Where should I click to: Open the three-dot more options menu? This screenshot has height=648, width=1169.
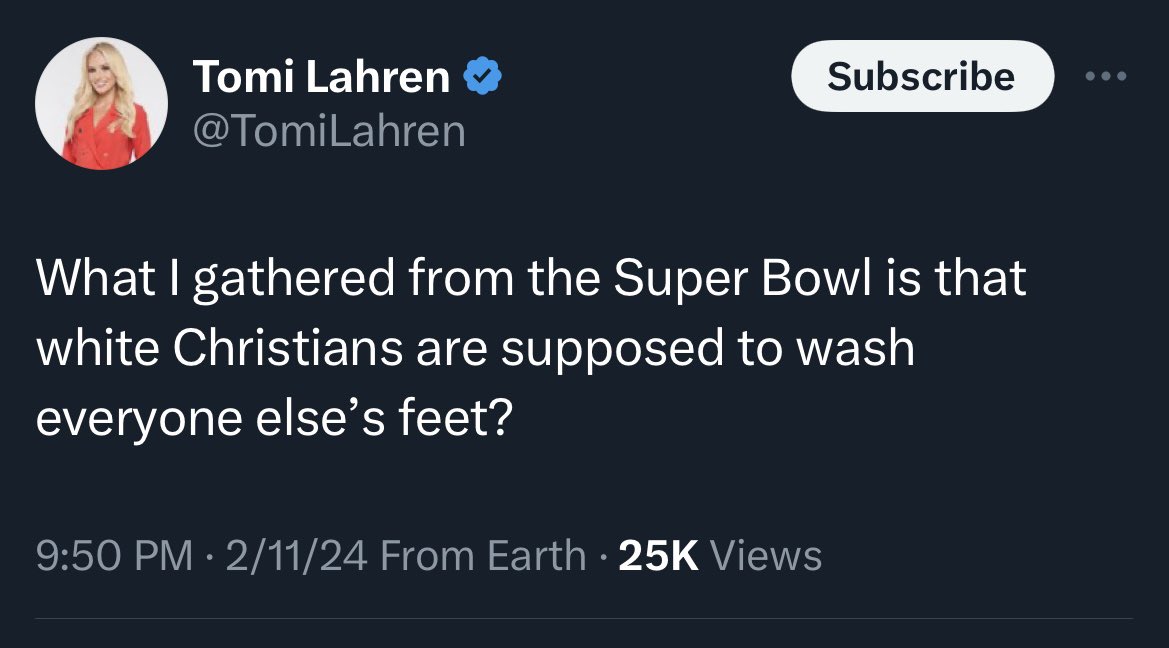click(x=1107, y=77)
